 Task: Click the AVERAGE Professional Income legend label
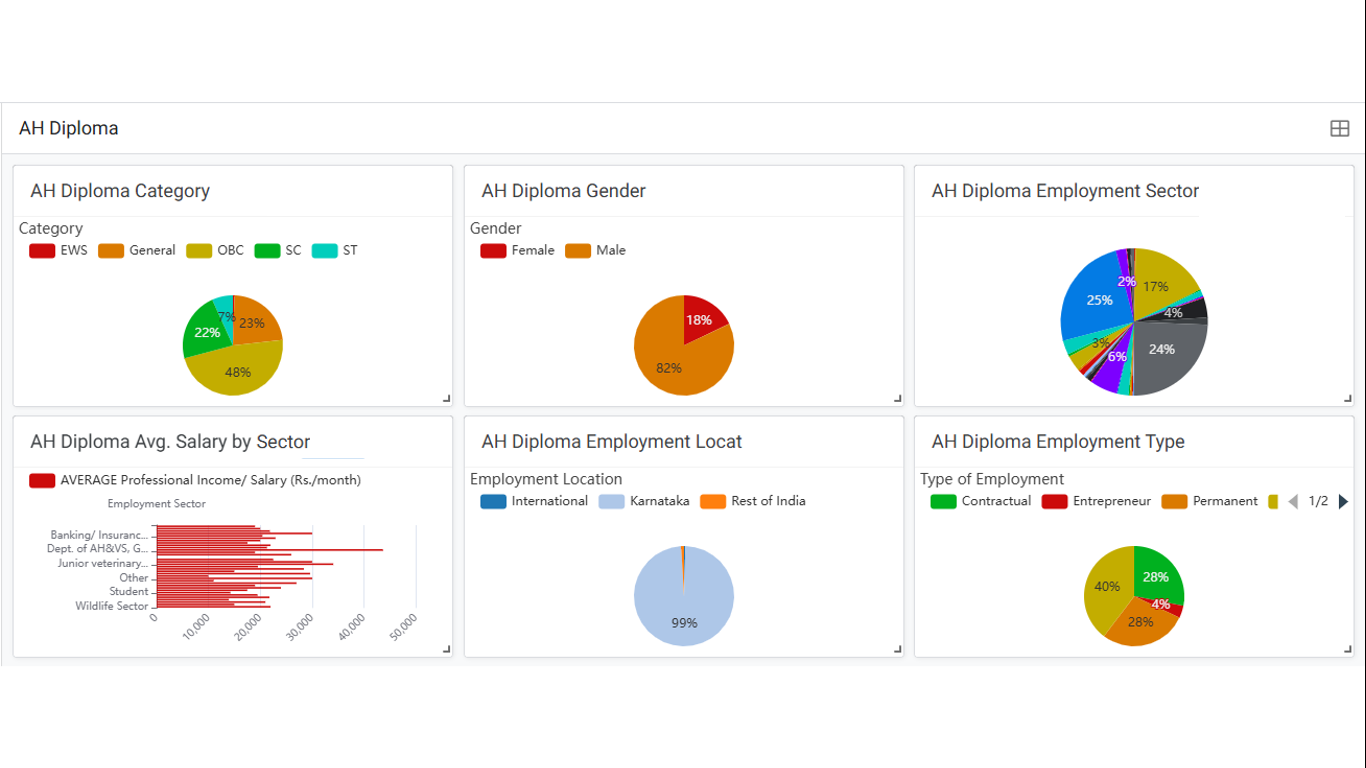210,480
